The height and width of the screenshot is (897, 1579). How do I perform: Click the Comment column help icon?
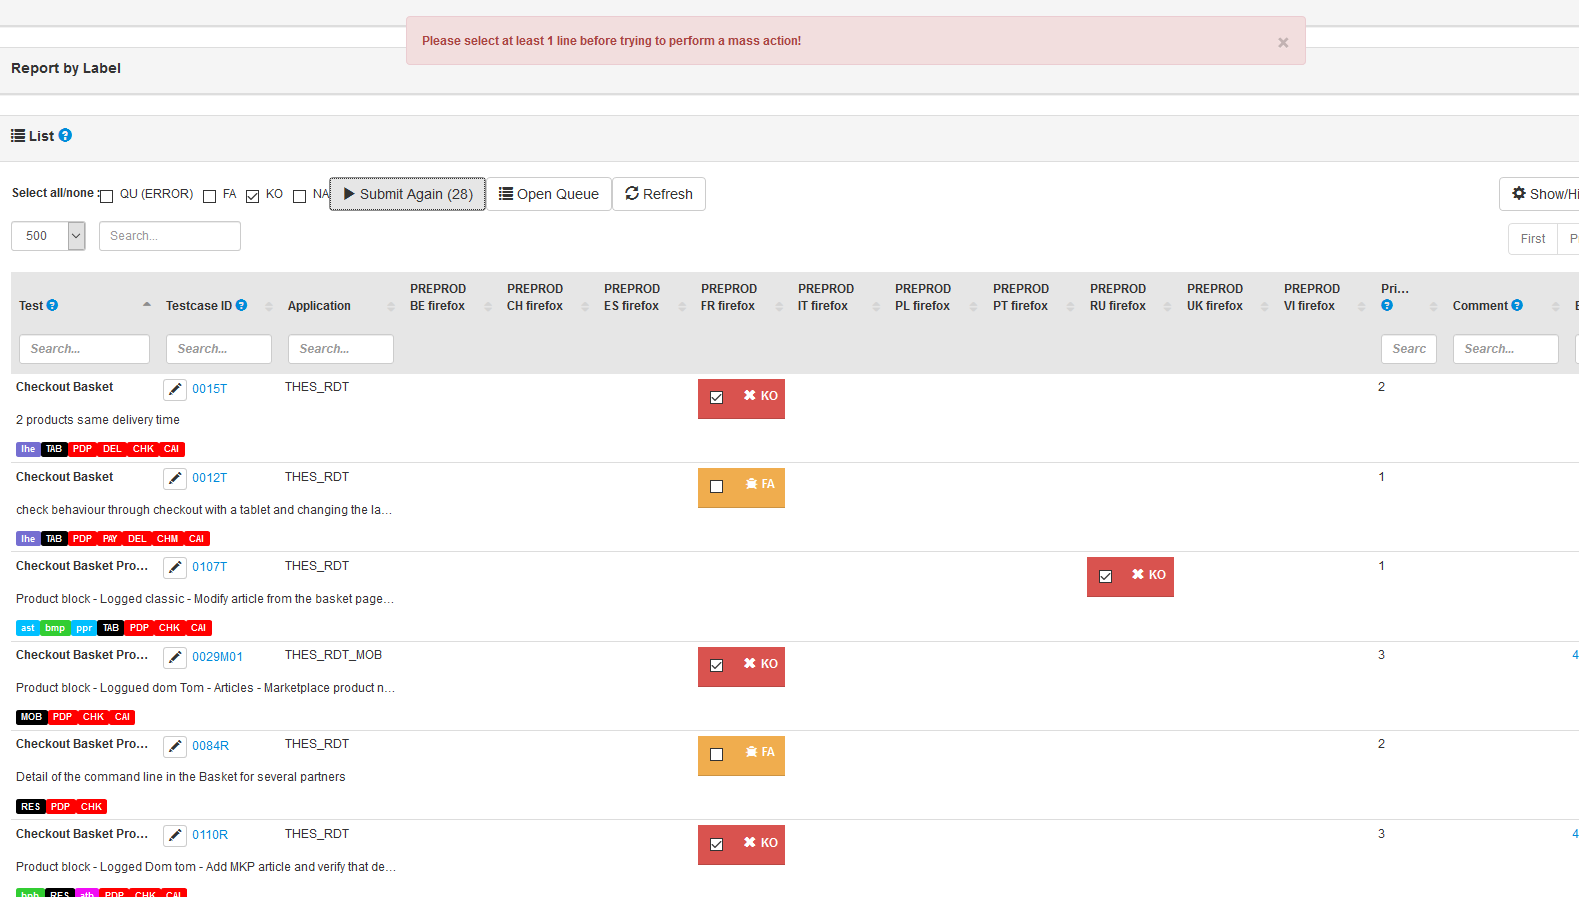(x=1517, y=305)
